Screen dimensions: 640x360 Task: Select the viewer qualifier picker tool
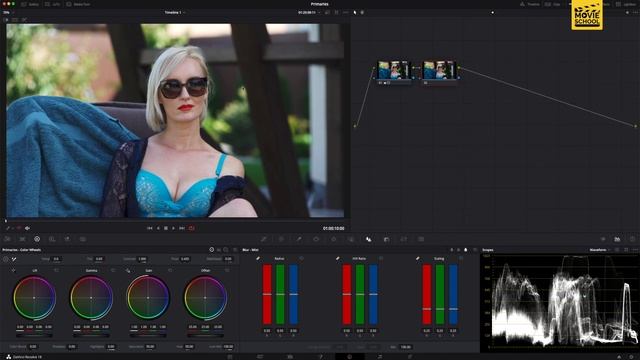[7, 228]
